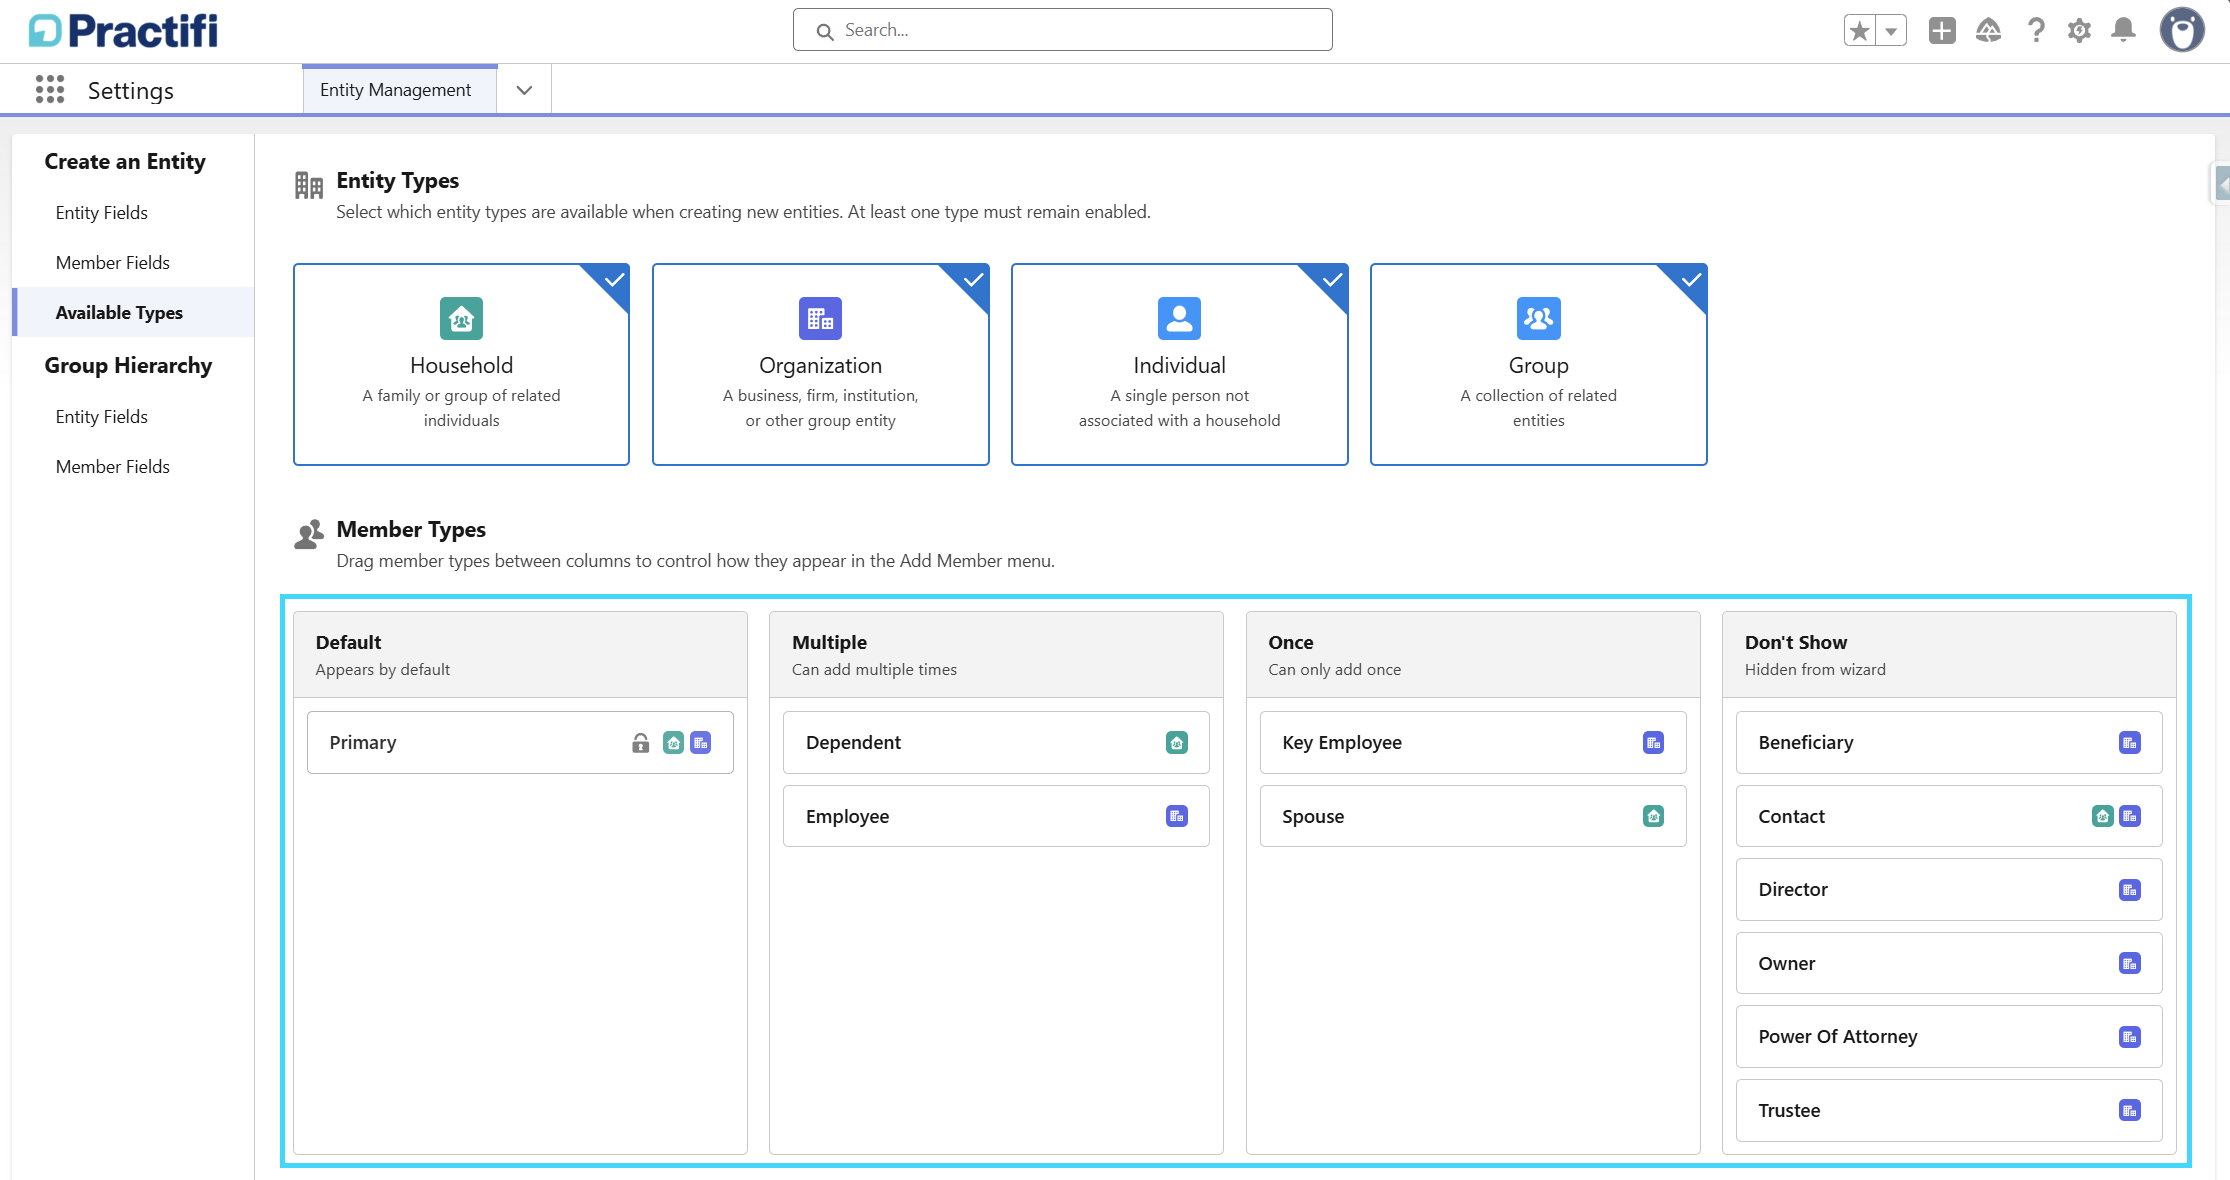2230x1180 pixels.
Task: Click the Once column header
Action: 1473,655
